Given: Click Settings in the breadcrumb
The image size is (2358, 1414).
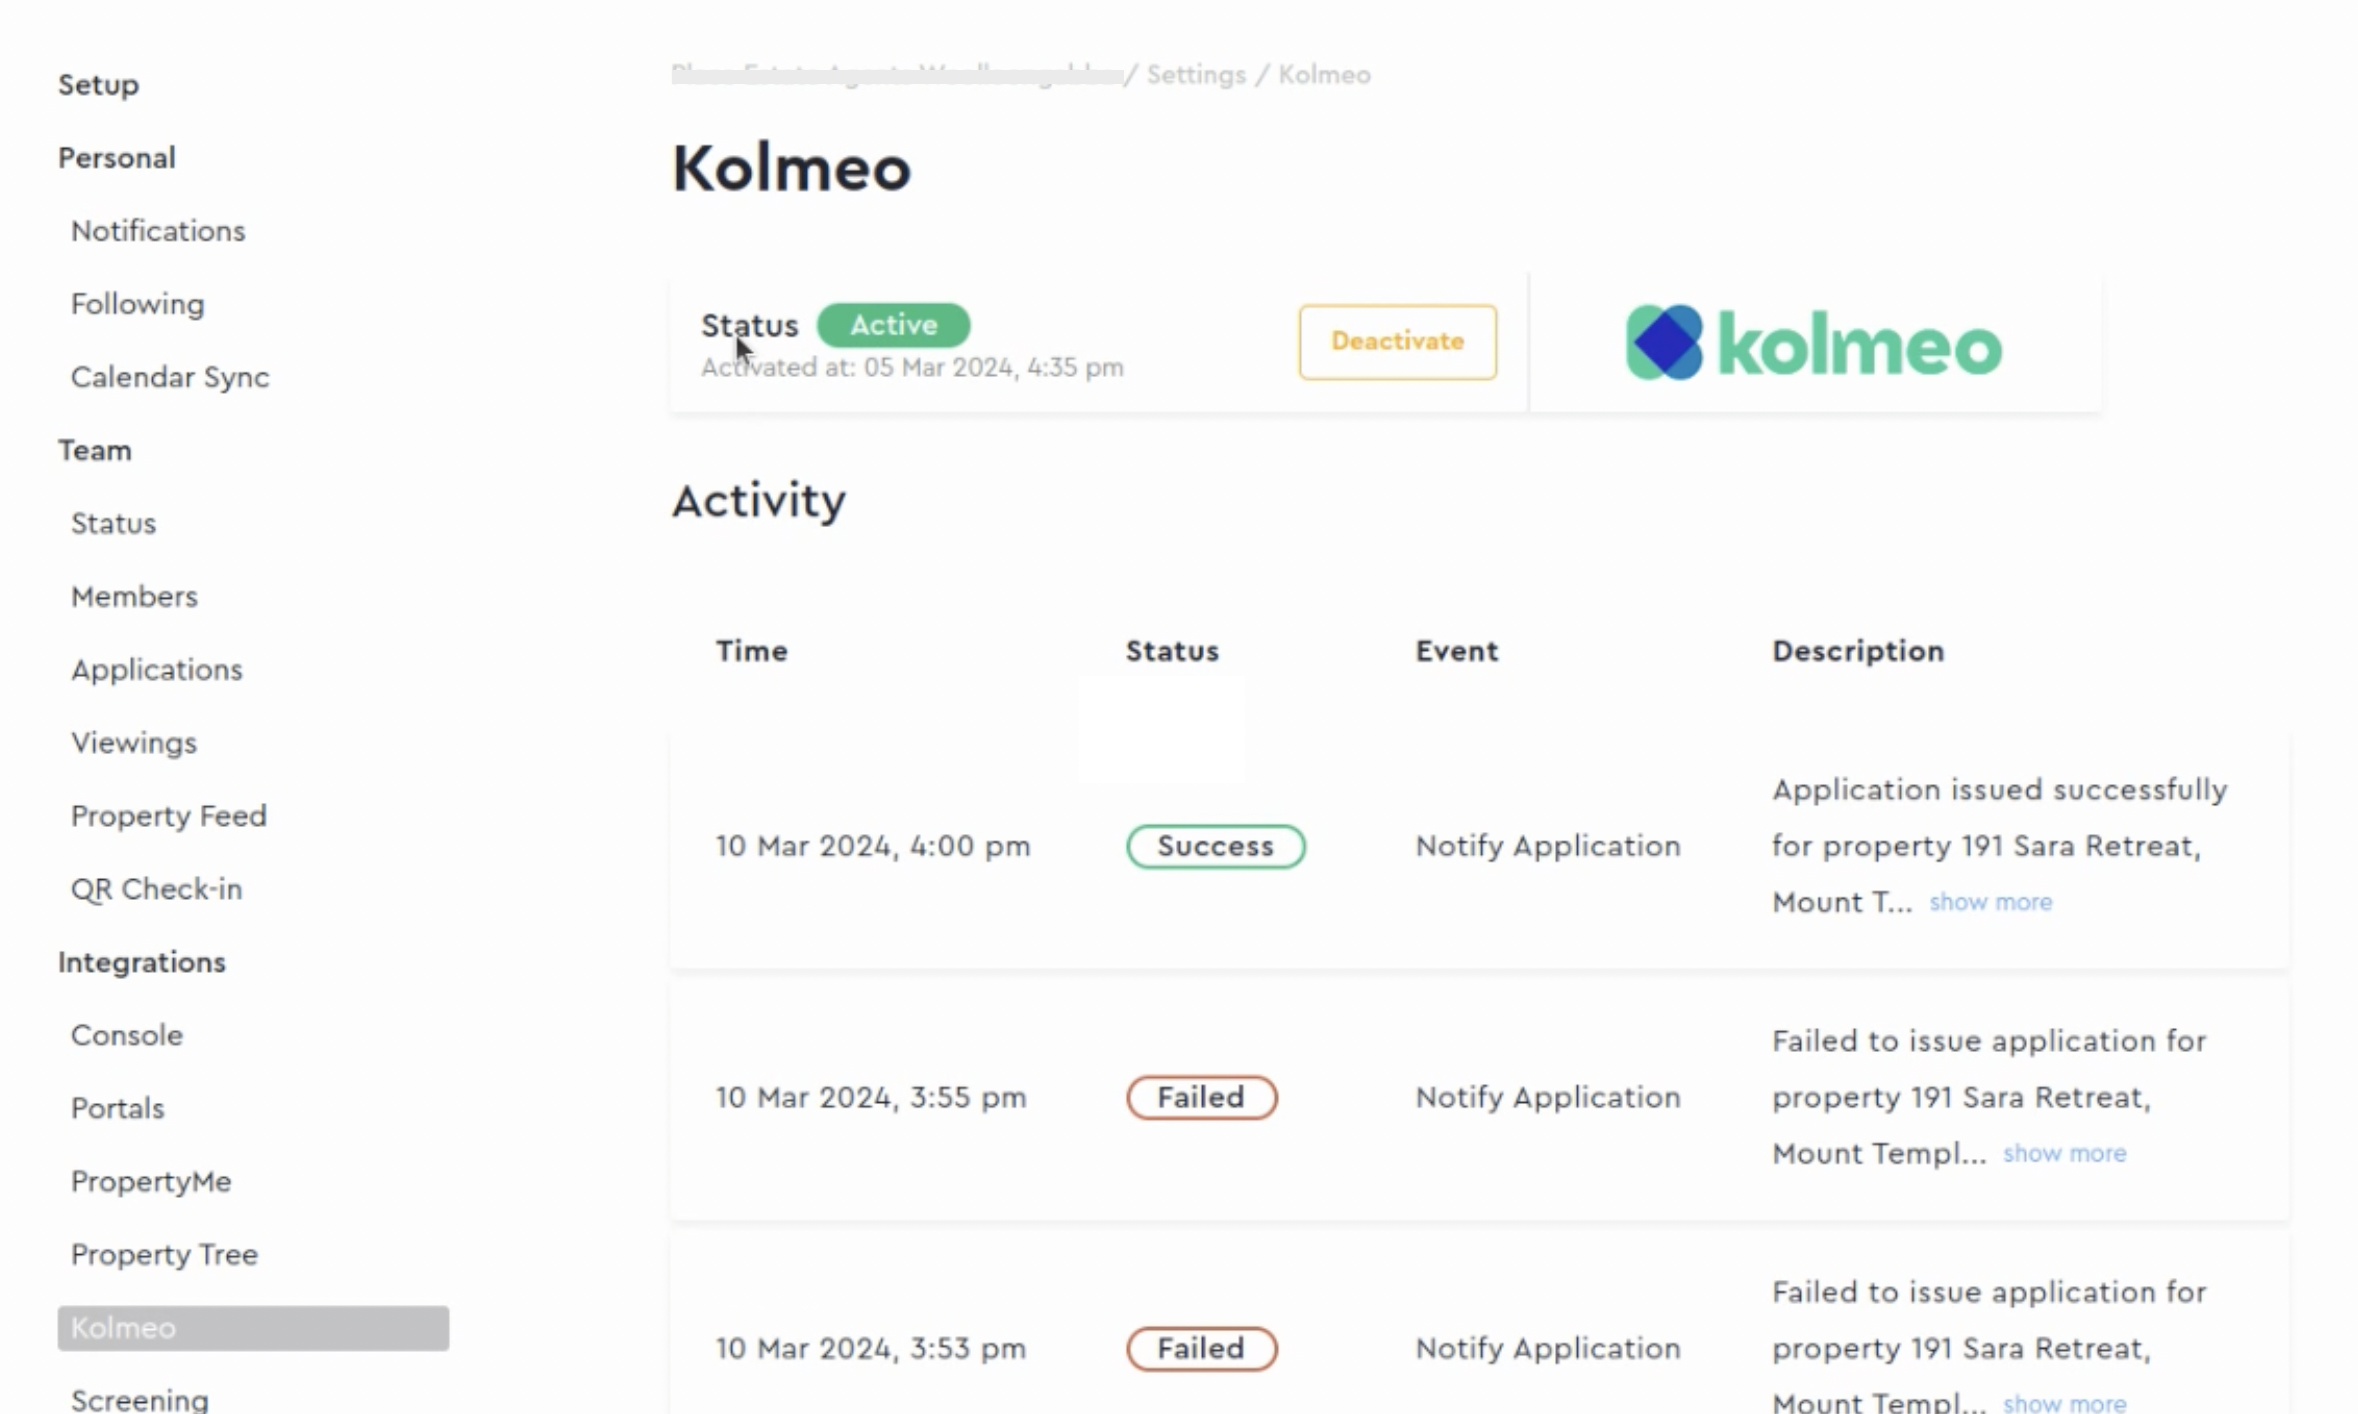Looking at the screenshot, I should pos(1196,75).
